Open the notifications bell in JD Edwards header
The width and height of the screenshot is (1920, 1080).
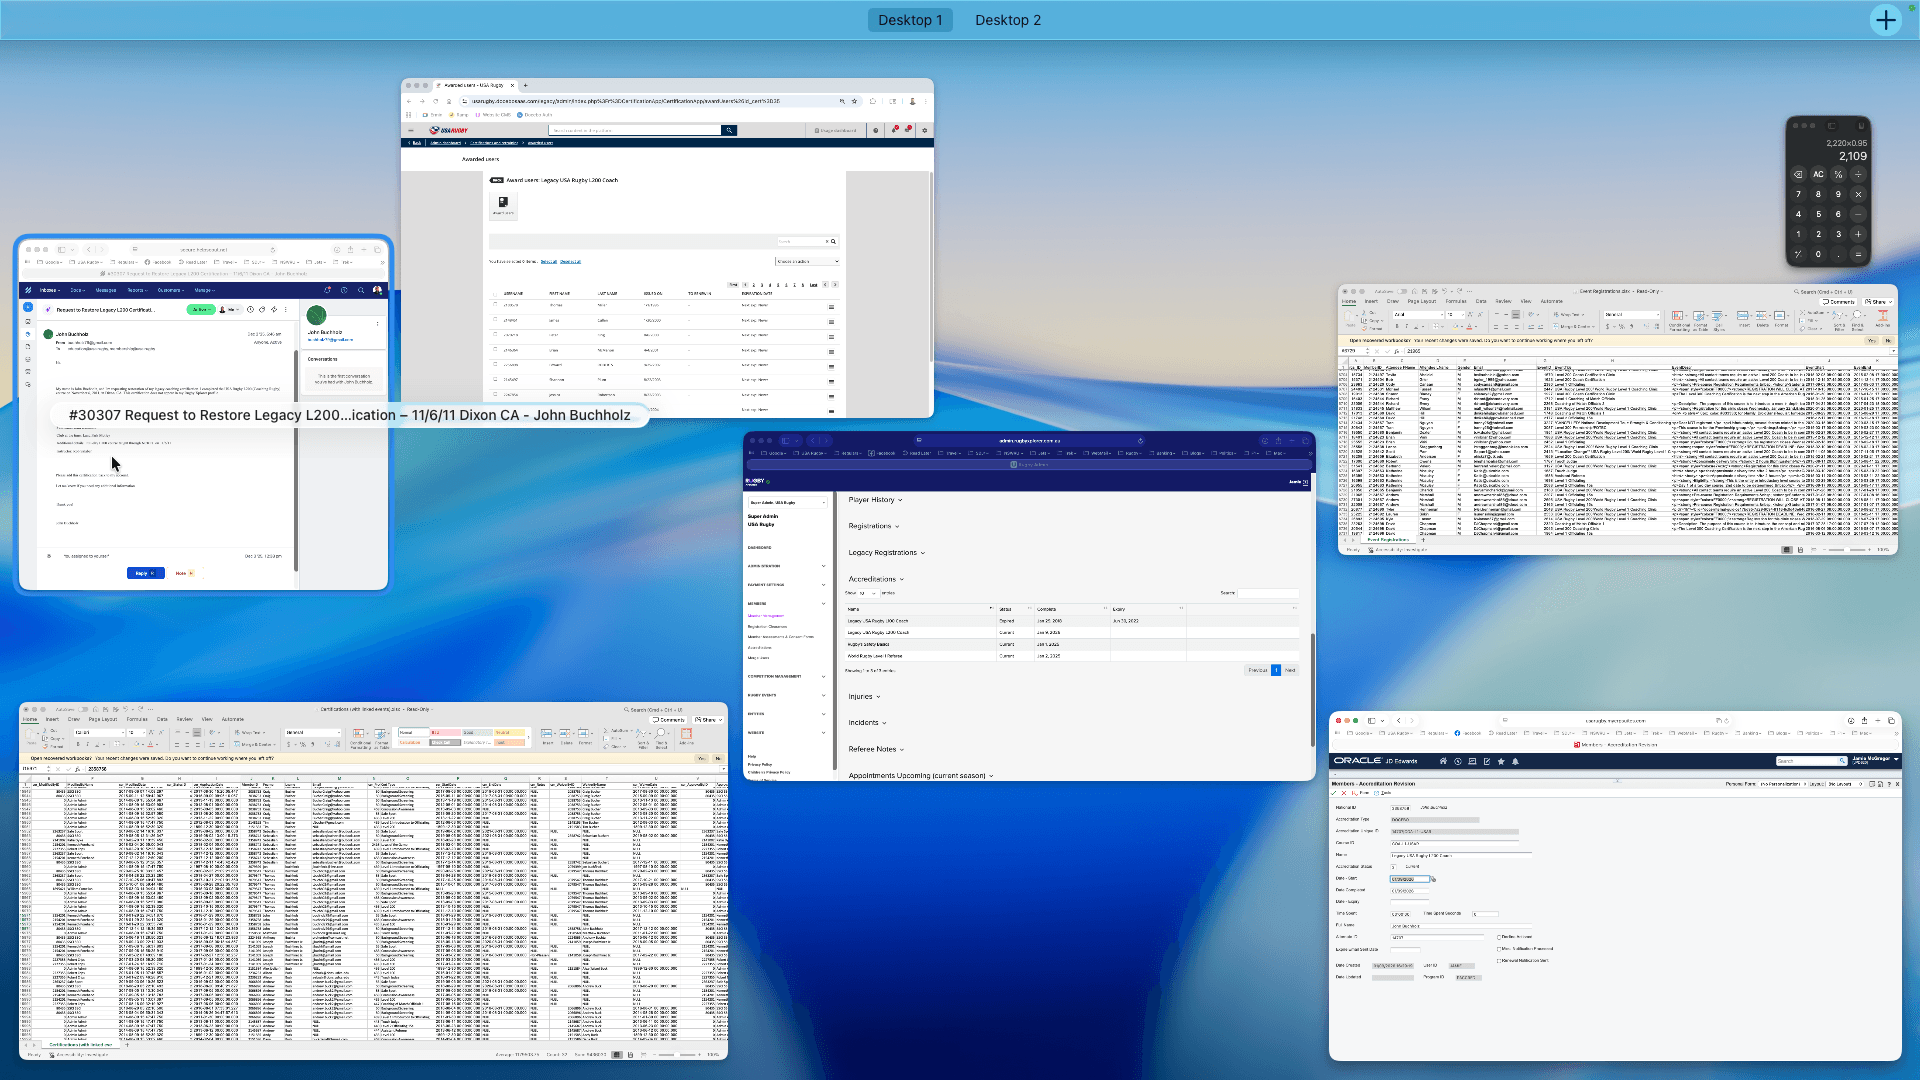tap(1515, 761)
